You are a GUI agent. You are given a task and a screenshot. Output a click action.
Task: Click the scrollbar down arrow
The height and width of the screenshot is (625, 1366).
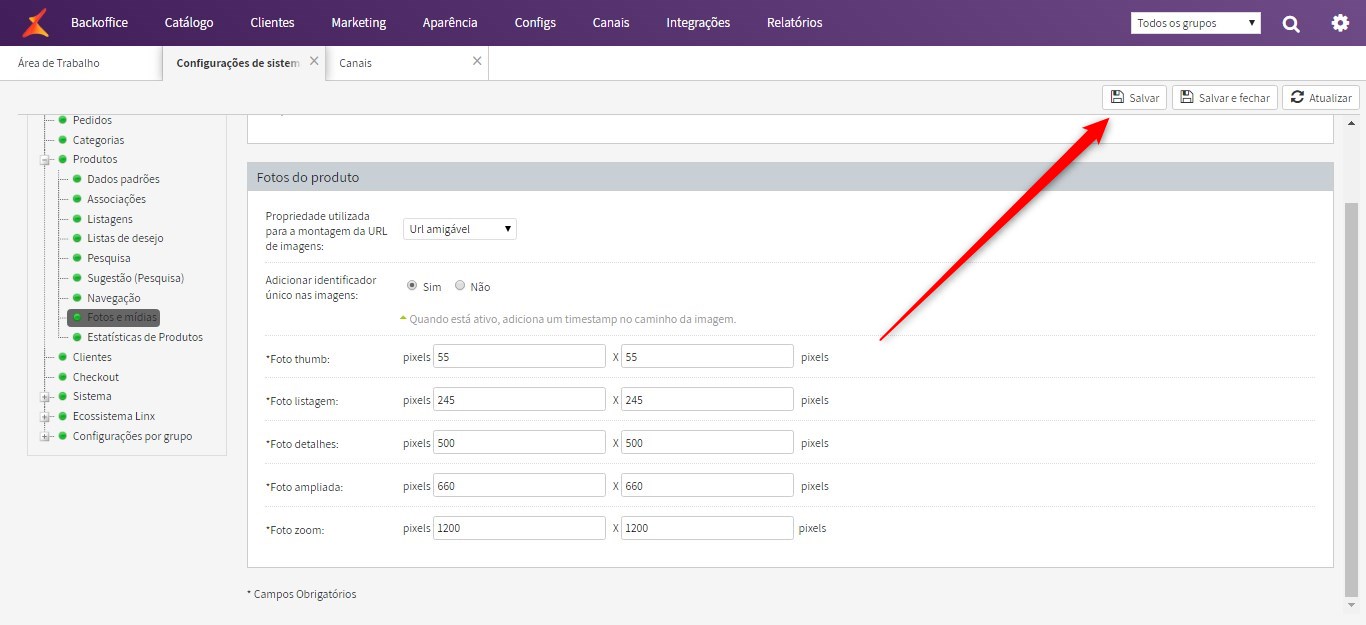point(1351,603)
